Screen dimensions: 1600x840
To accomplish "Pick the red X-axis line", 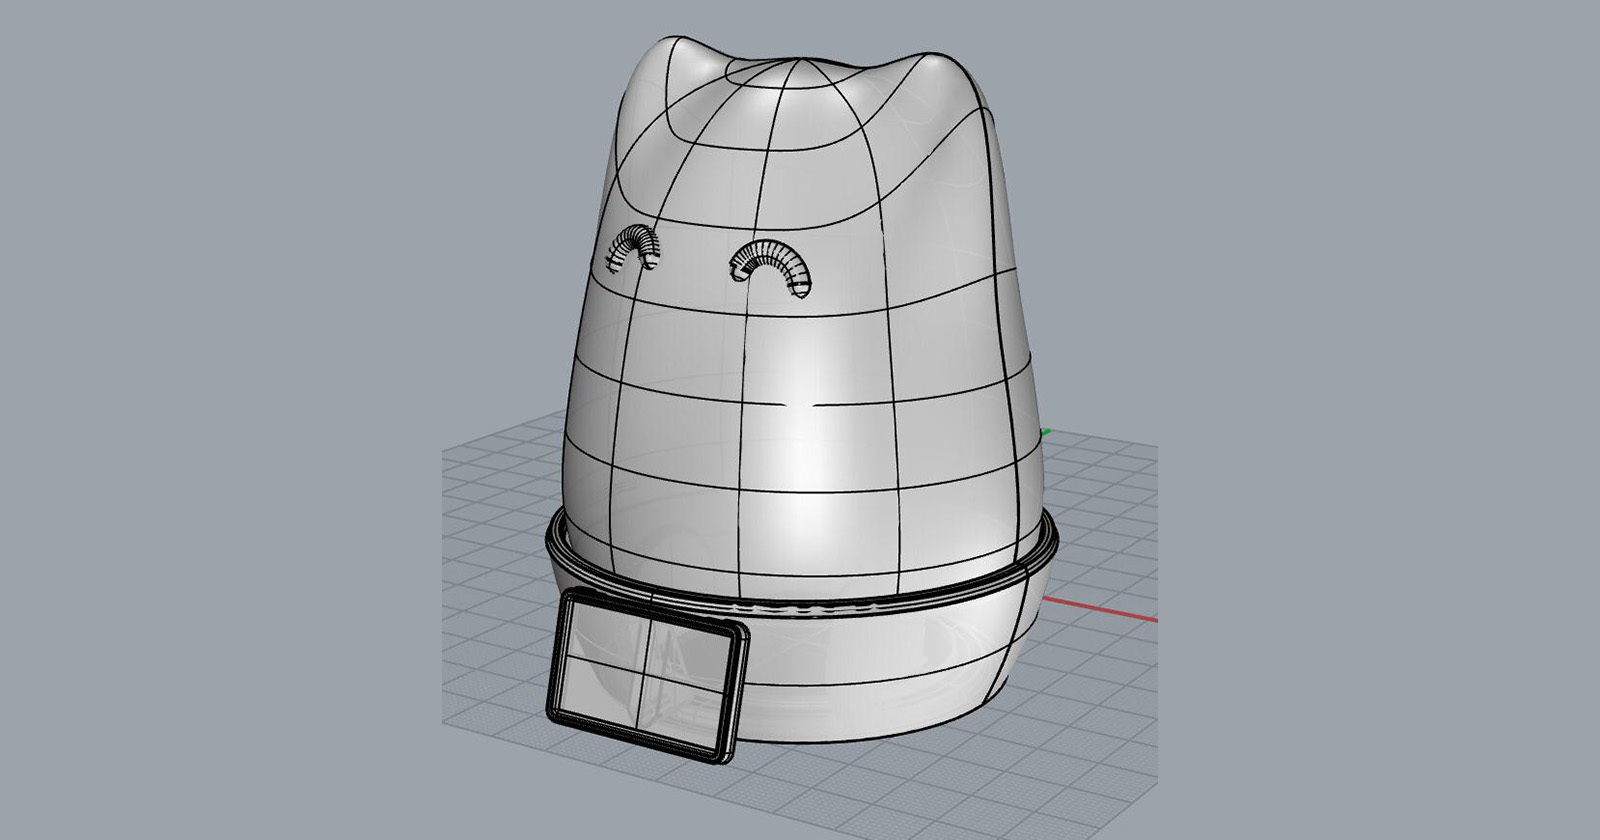I will [1100, 612].
